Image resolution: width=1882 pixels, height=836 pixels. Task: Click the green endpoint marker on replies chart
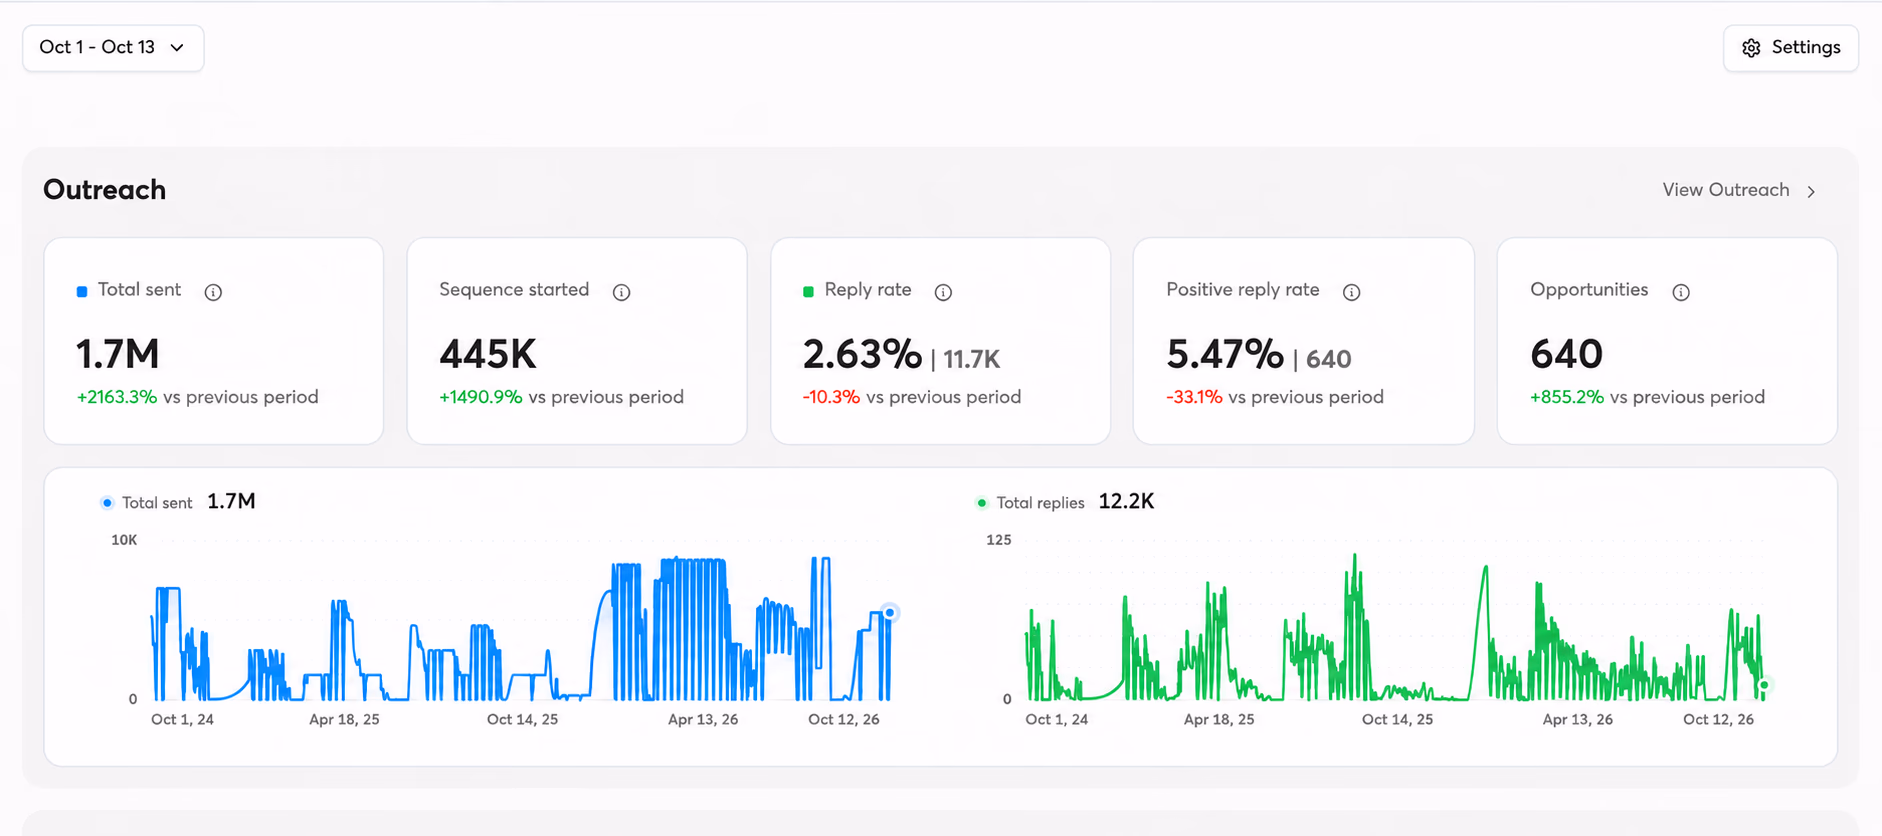(1764, 685)
